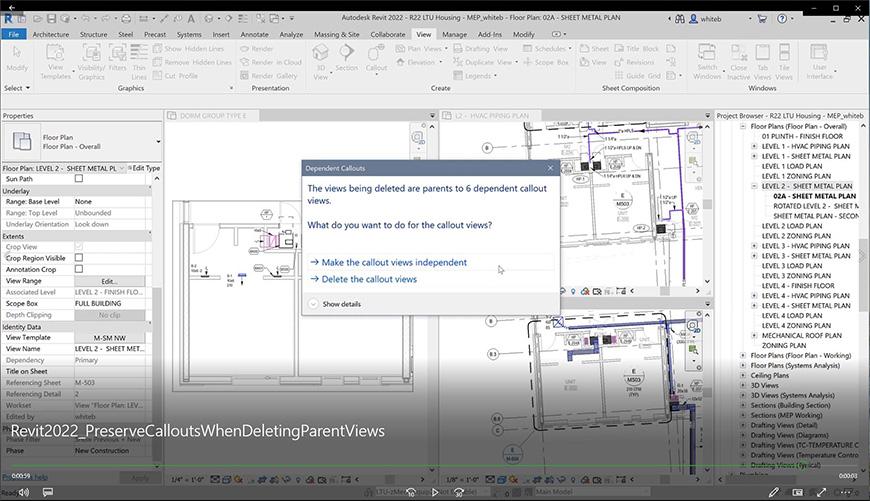Toggle Crop Region Visible checkbox
Screen dimensions: 870x501
79,257
